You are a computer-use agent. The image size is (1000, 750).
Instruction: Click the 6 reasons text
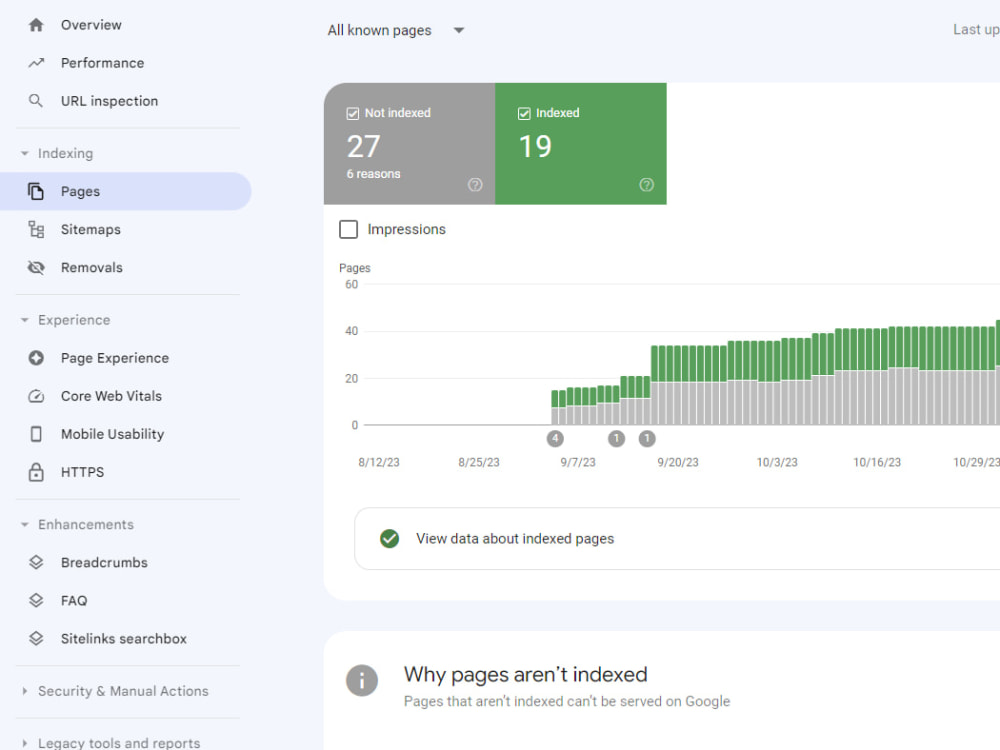tap(374, 174)
